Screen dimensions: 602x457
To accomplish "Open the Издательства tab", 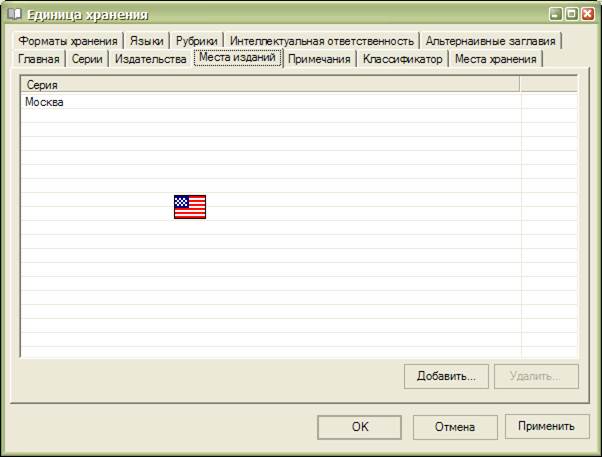I will [x=150, y=60].
